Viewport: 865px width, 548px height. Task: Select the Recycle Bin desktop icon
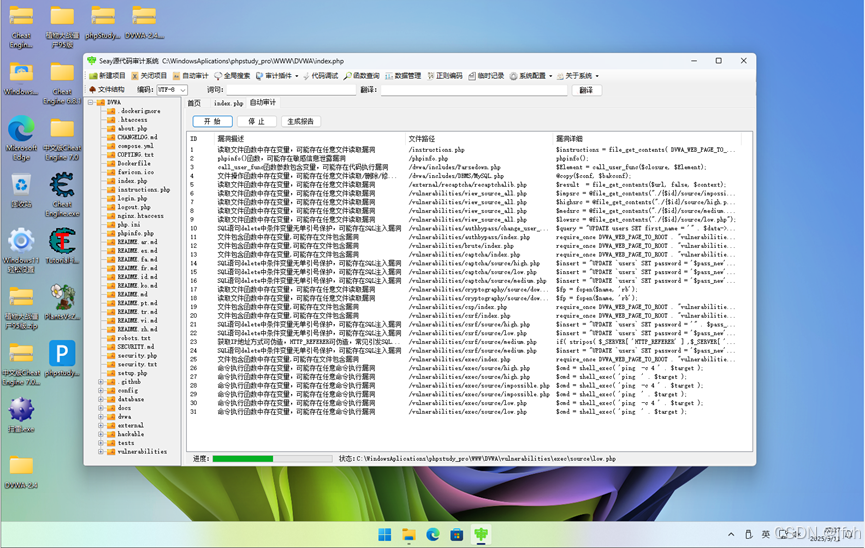click(x=21, y=190)
